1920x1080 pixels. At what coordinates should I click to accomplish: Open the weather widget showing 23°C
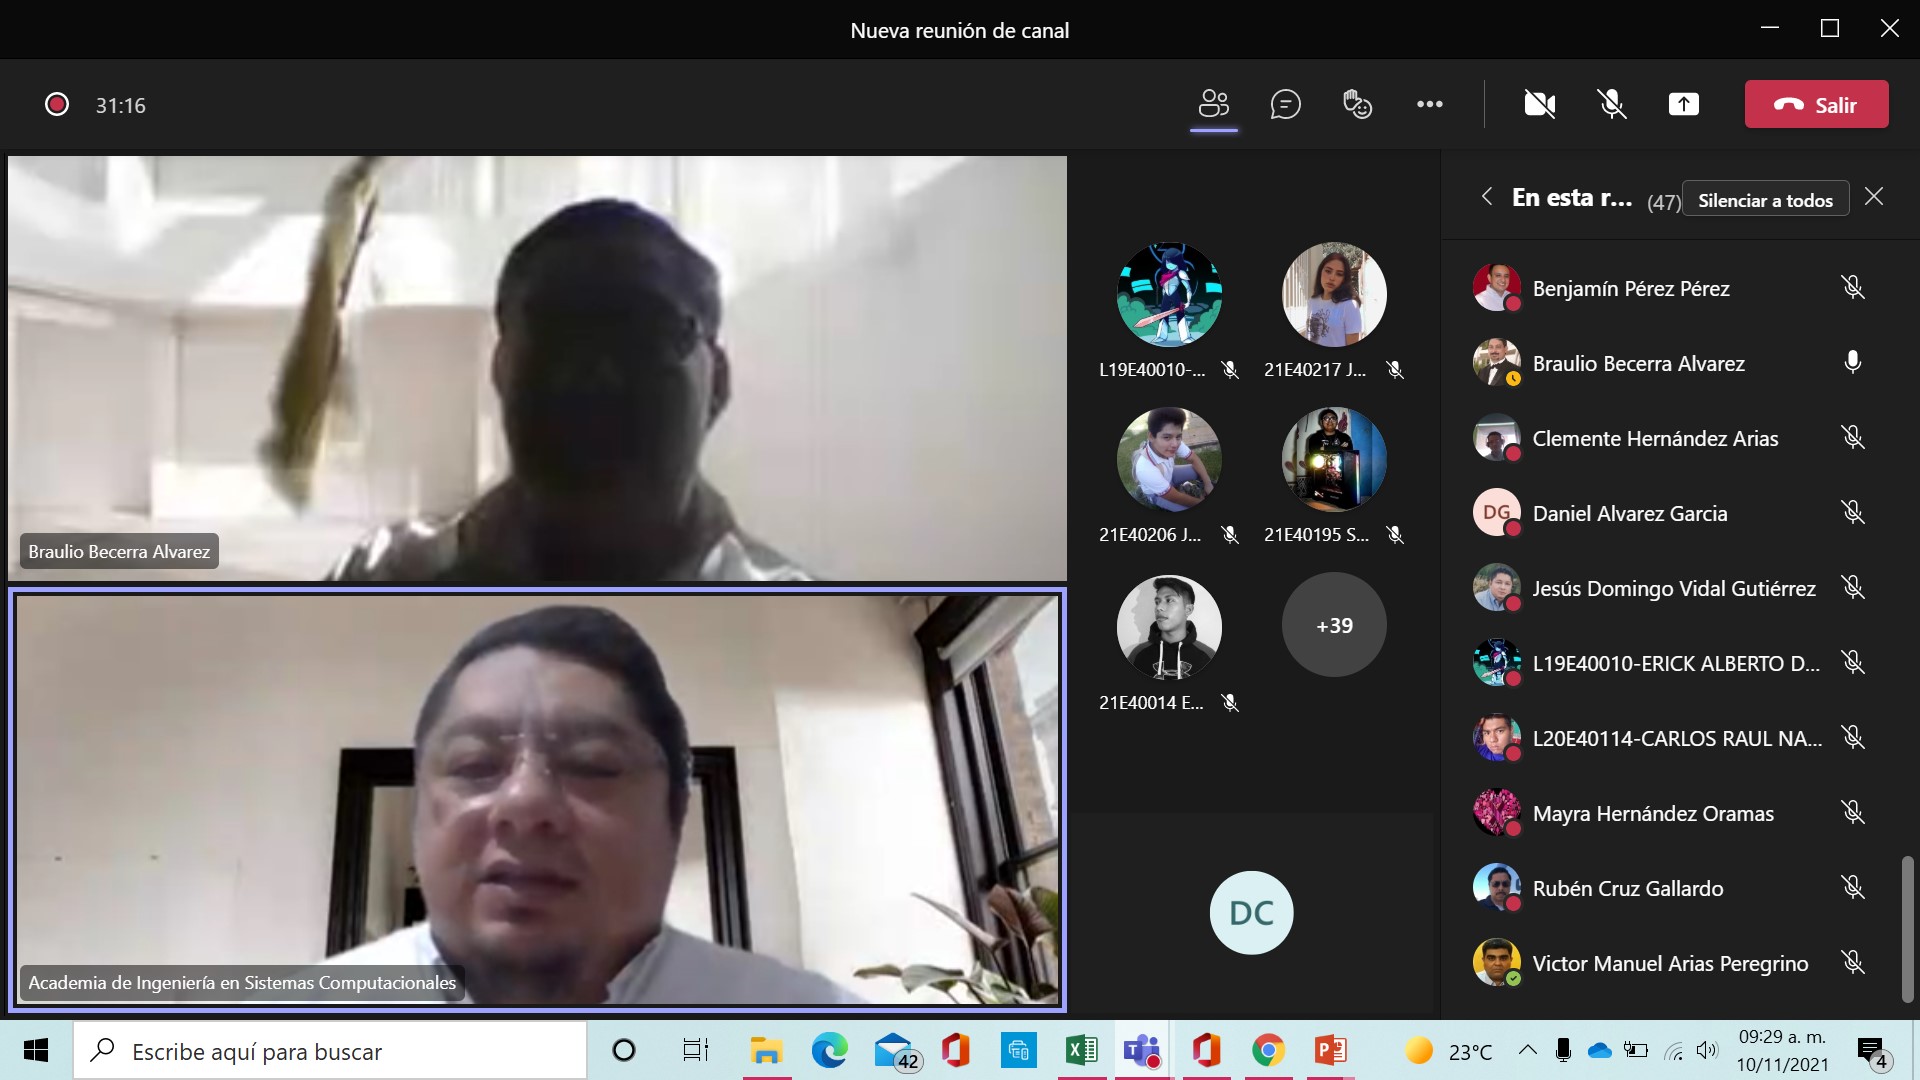click(x=1449, y=1051)
